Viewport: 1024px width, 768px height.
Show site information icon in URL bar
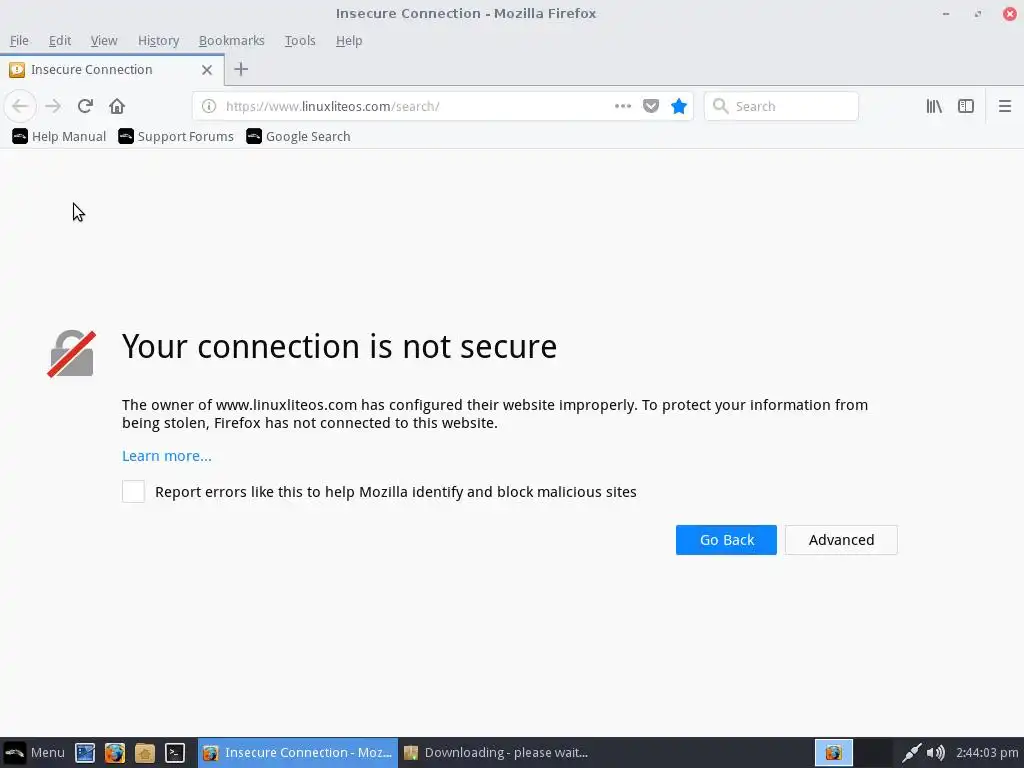[x=208, y=106]
